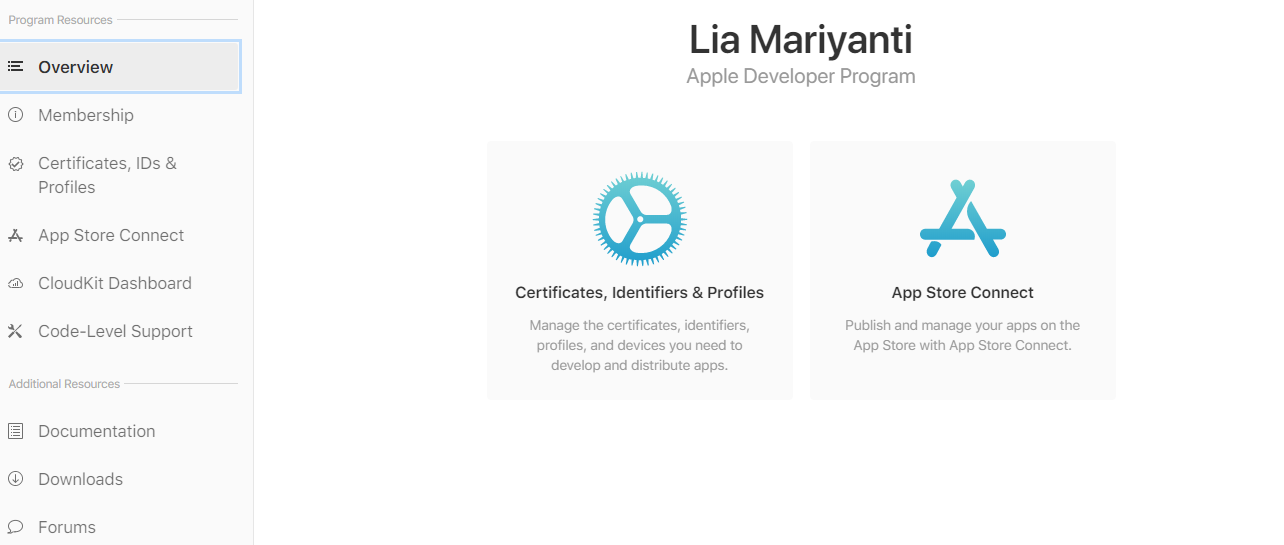Click the 'Publish and manage your apps' description
The height and width of the screenshot is (545, 1284).
[x=963, y=335]
